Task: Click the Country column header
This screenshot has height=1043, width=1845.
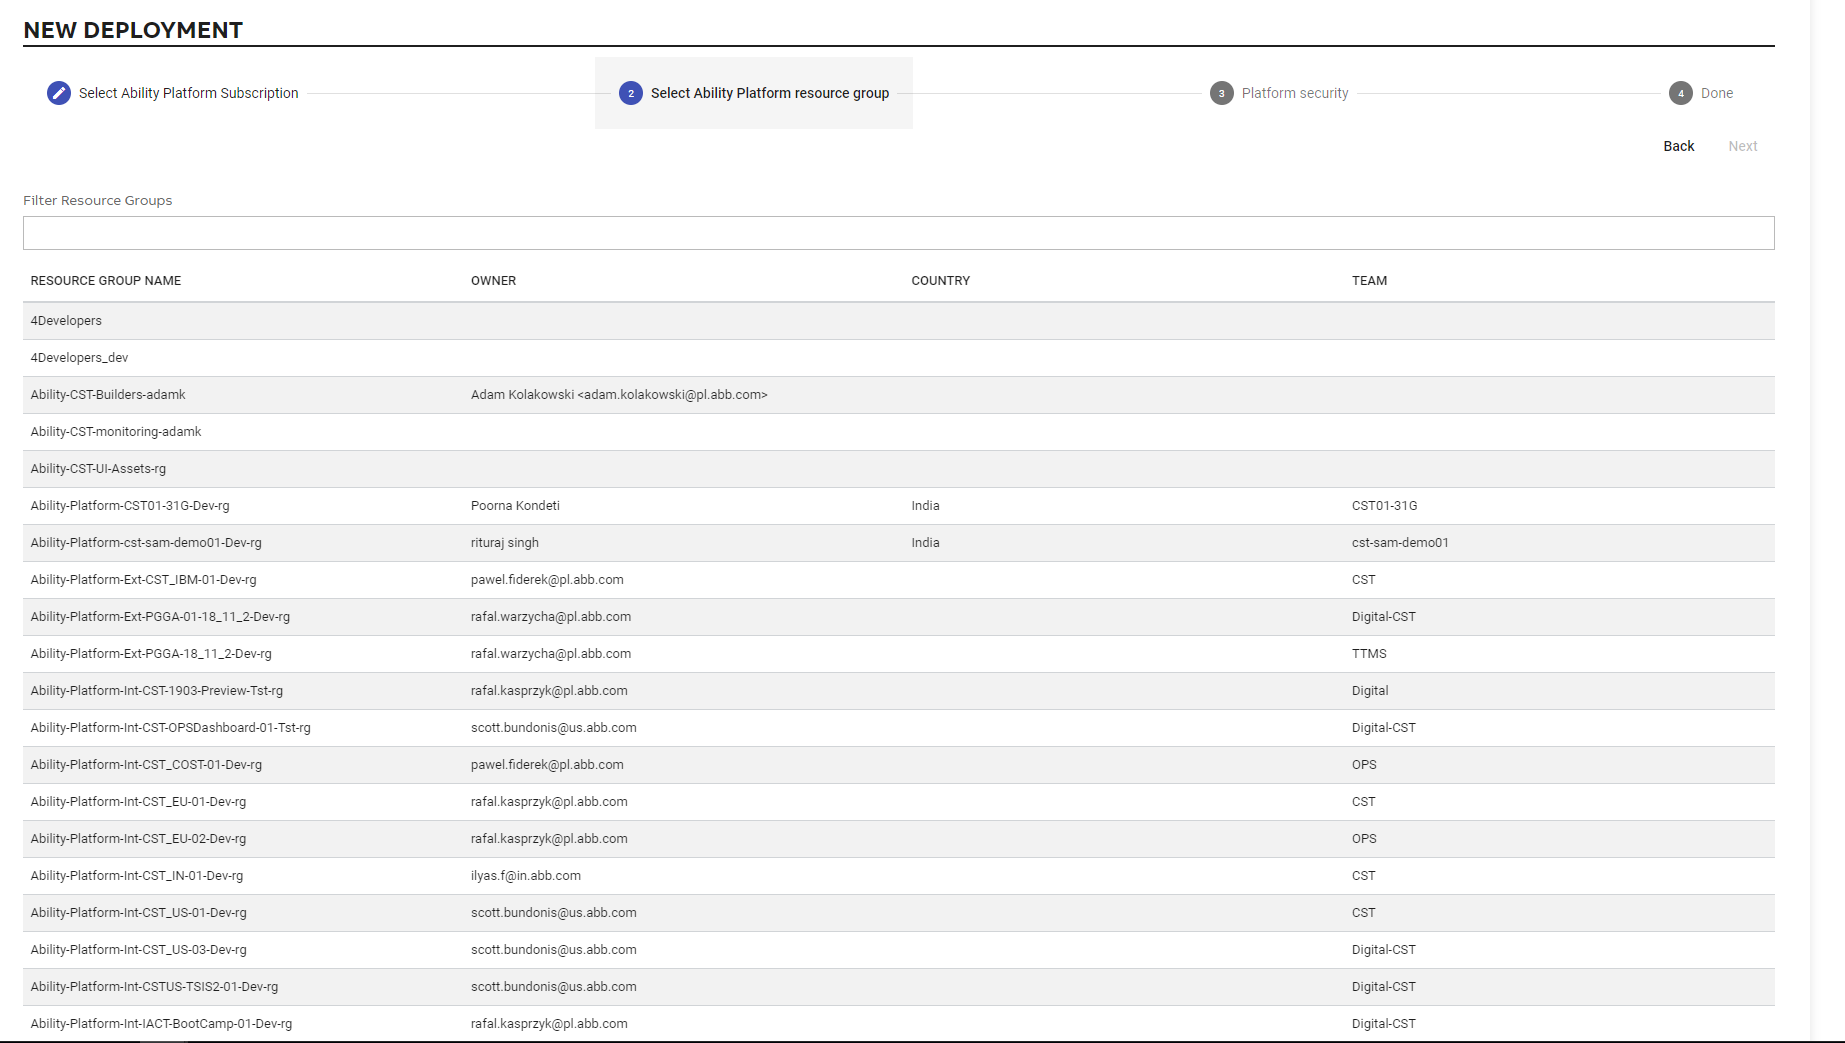Action: [941, 281]
